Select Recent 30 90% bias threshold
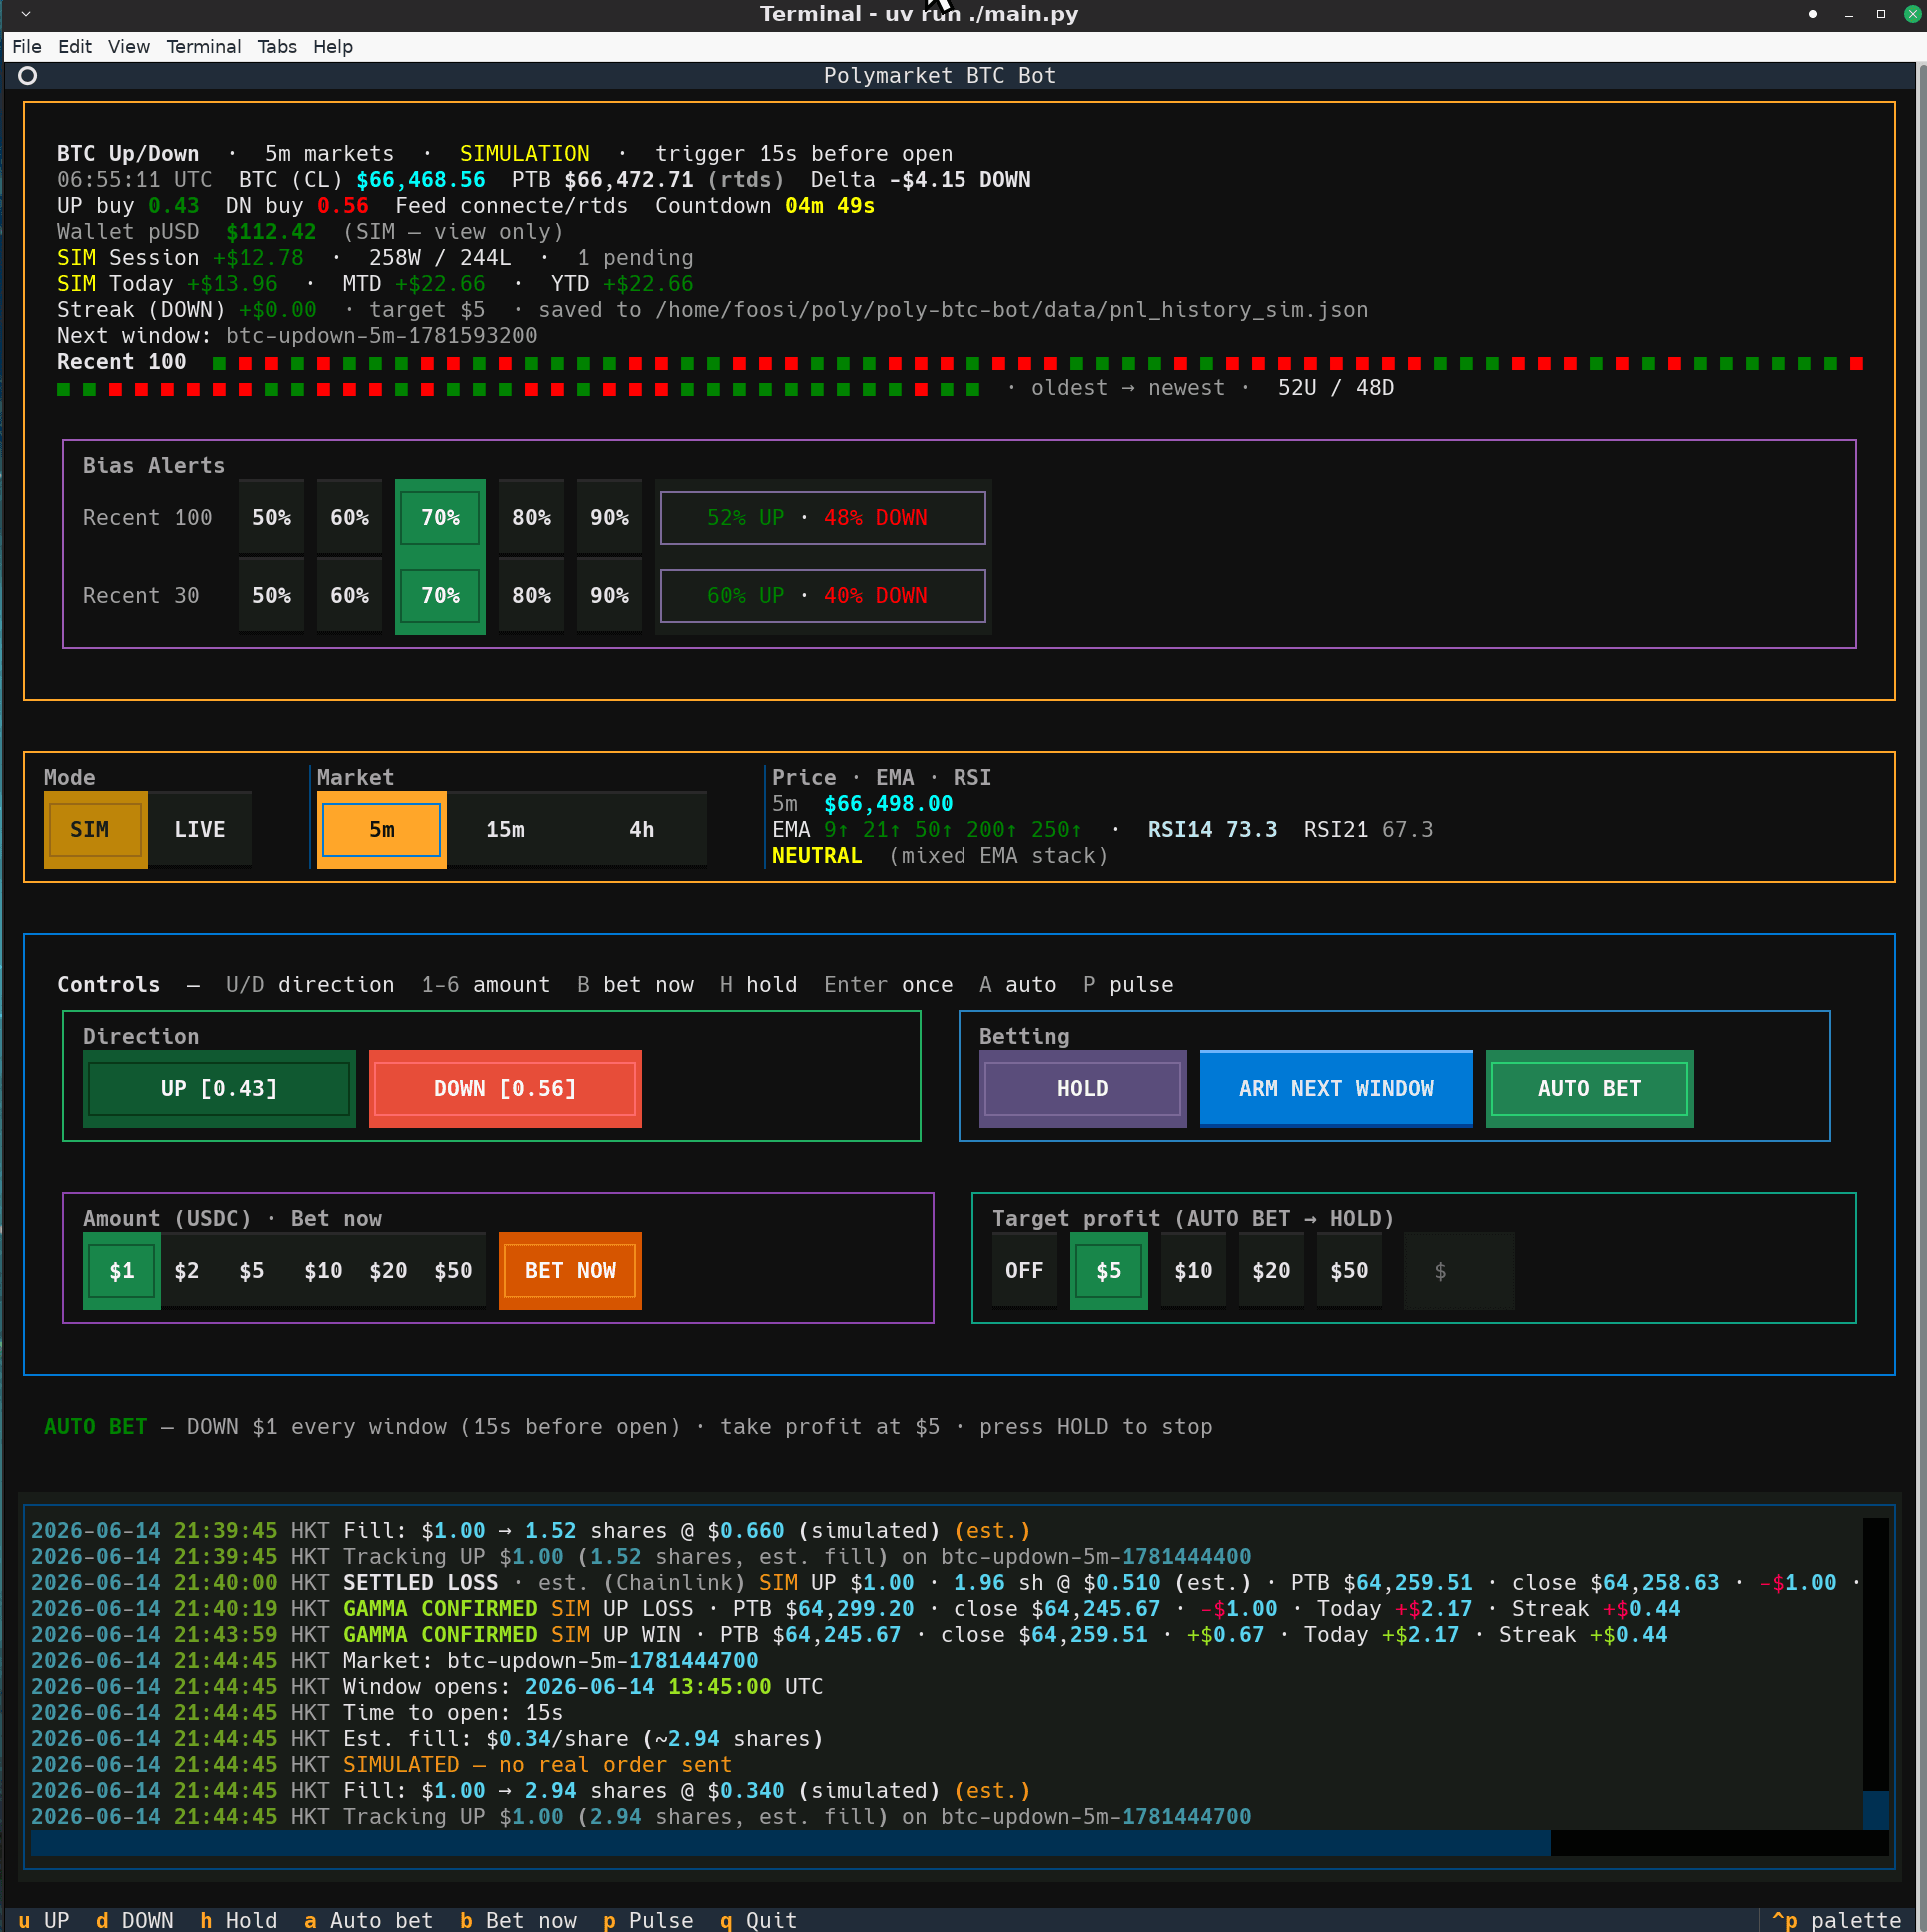Viewport: 1927px width, 1932px height. (609, 595)
